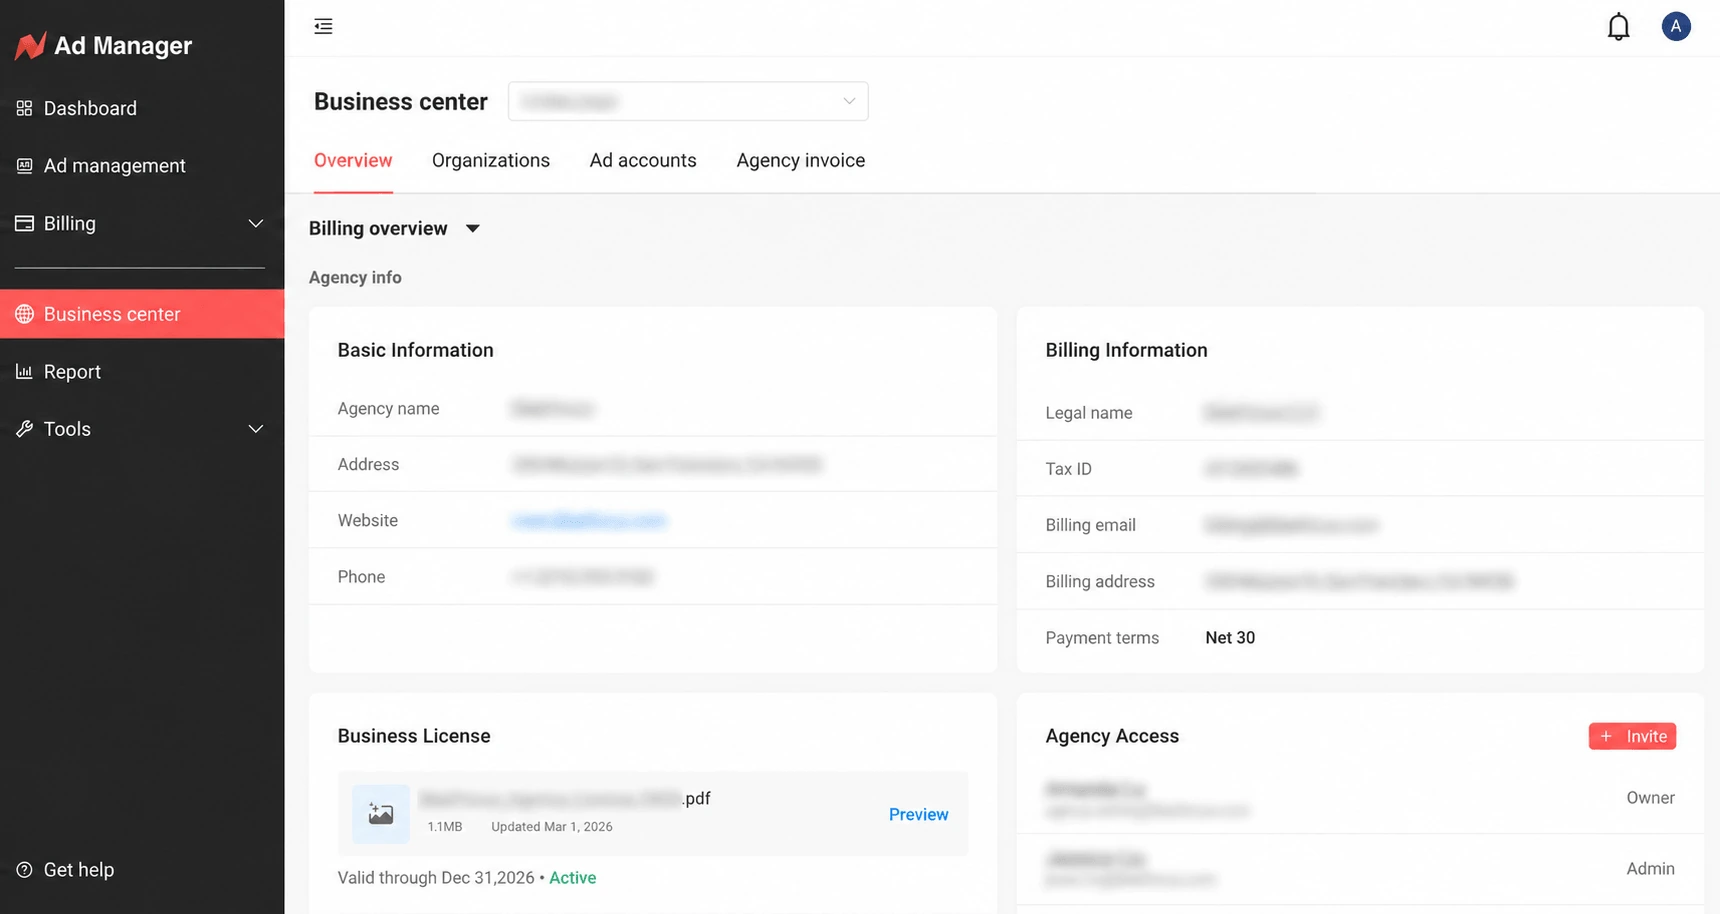The image size is (1720, 914).
Task: Click the Billing Information heading
Action: [x=1126, y=350]
